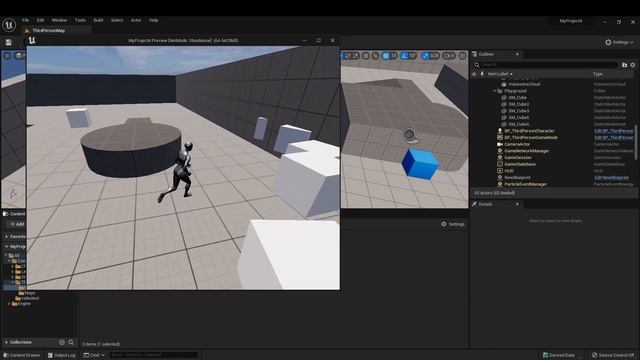This screenshot has height=360, width=640.
Task: Click the Edit link on the BP_ThirdPersonGameMode row
Action: pos(613,138)
